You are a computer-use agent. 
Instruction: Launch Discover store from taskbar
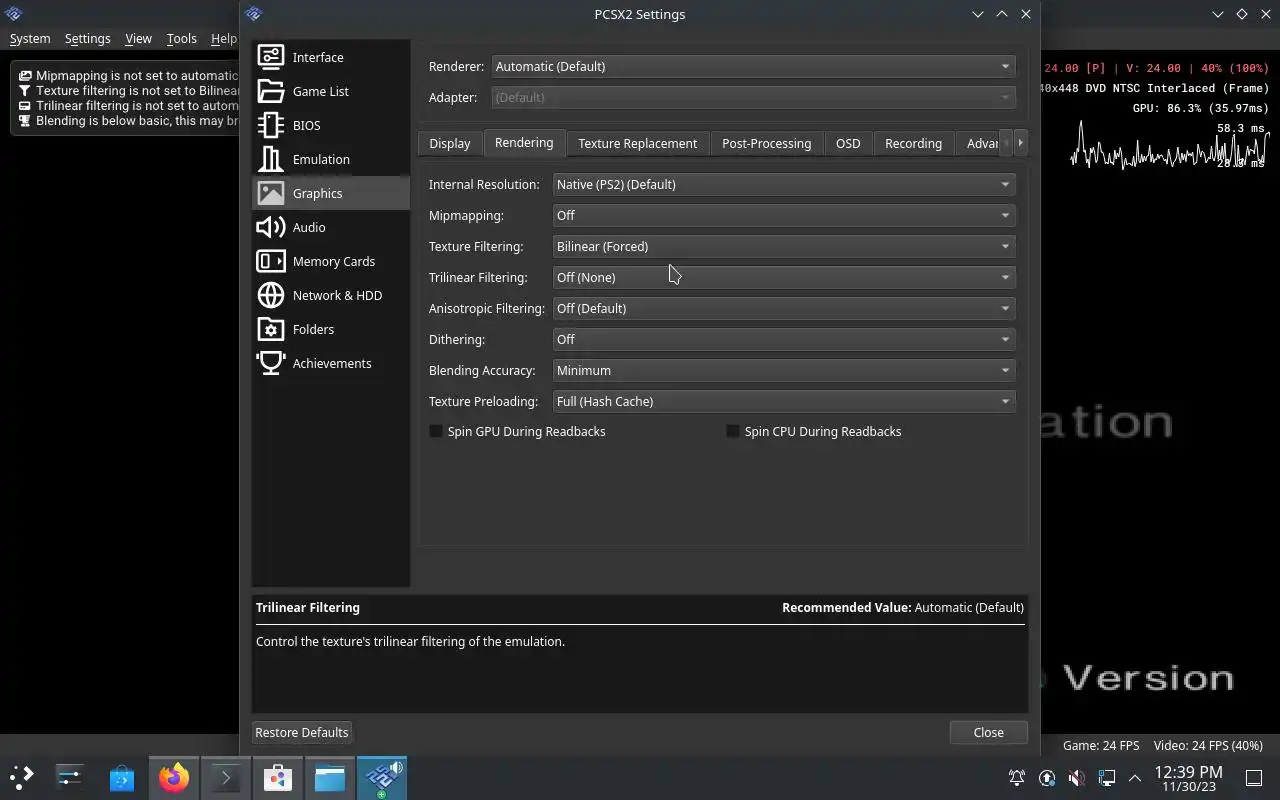(x=122, y=777)
